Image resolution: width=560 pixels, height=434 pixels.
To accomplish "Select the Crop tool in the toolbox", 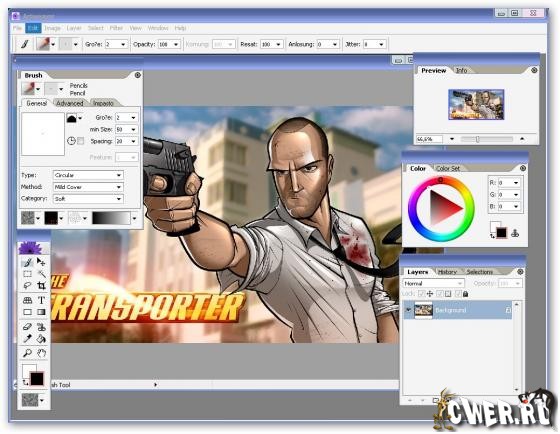I will (x=41, y=285).
